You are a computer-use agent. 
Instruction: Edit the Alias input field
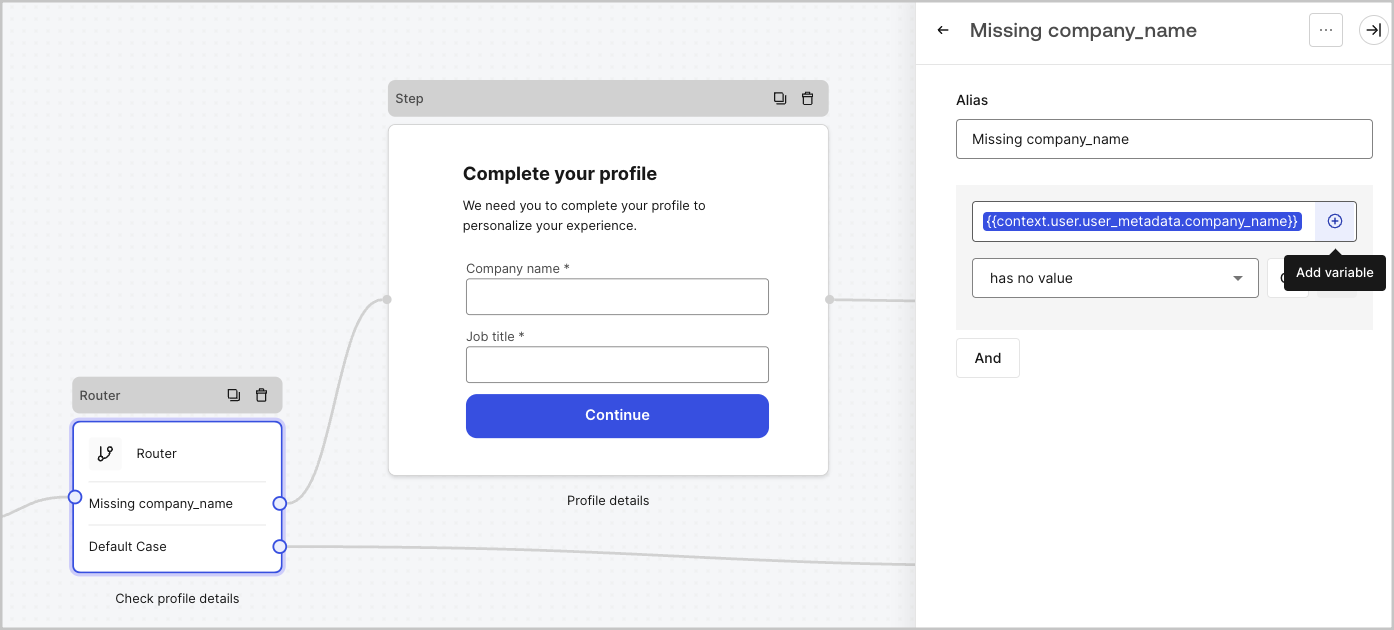click(1164, 139)
